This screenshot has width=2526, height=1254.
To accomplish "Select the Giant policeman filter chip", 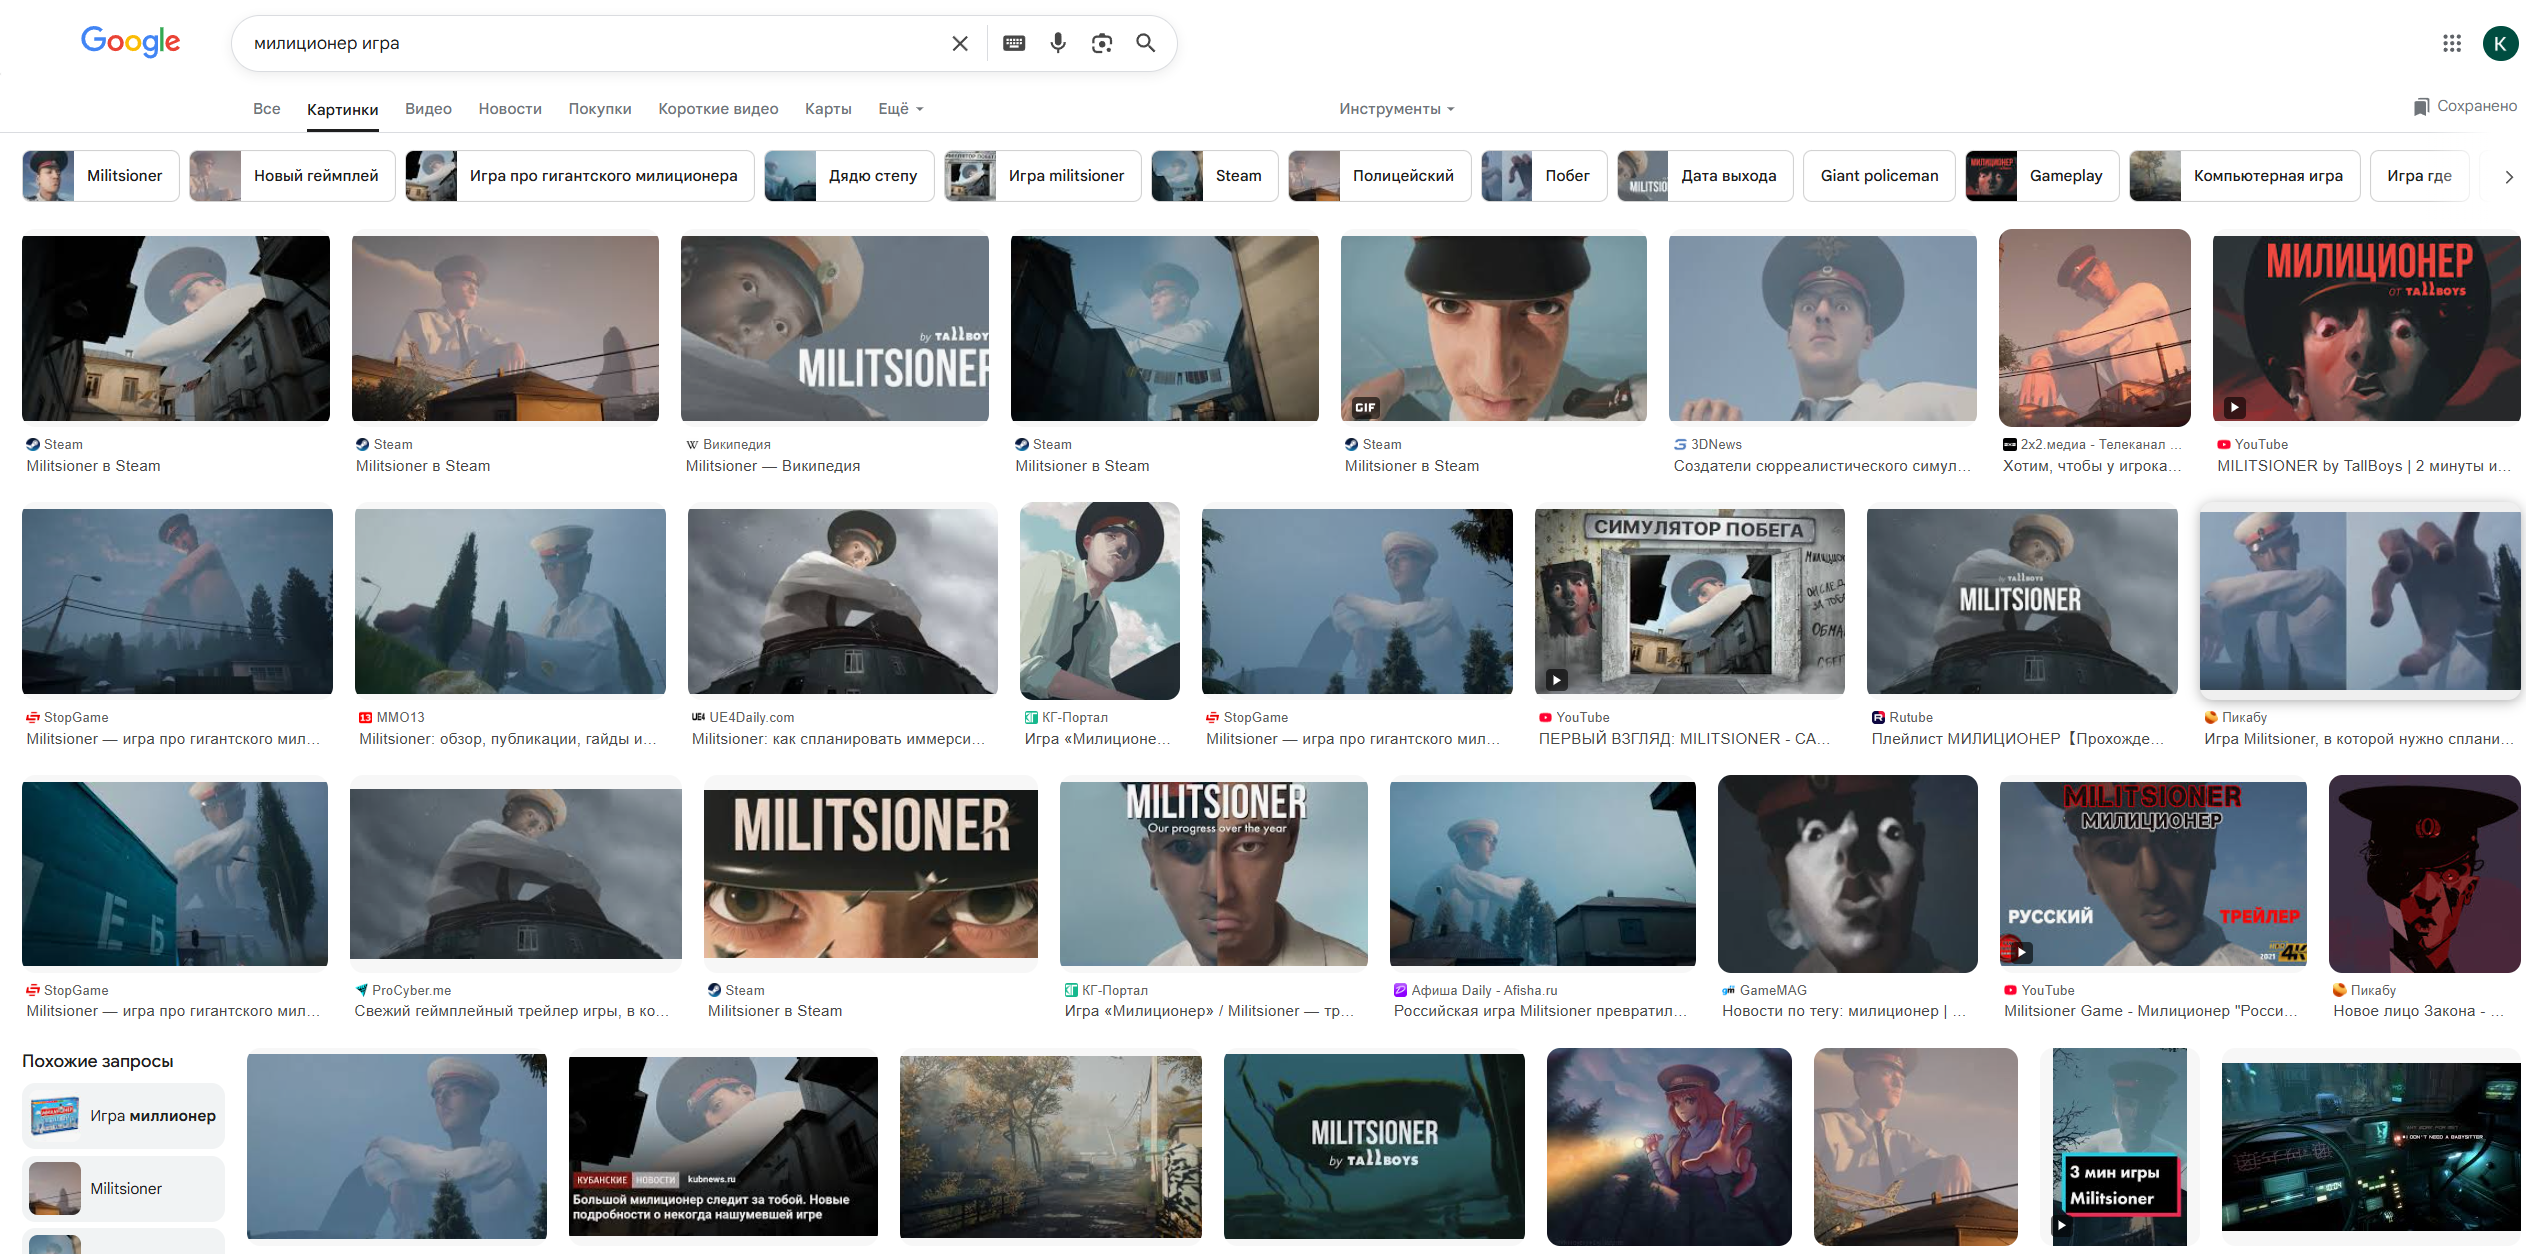I will (1879, 176).
